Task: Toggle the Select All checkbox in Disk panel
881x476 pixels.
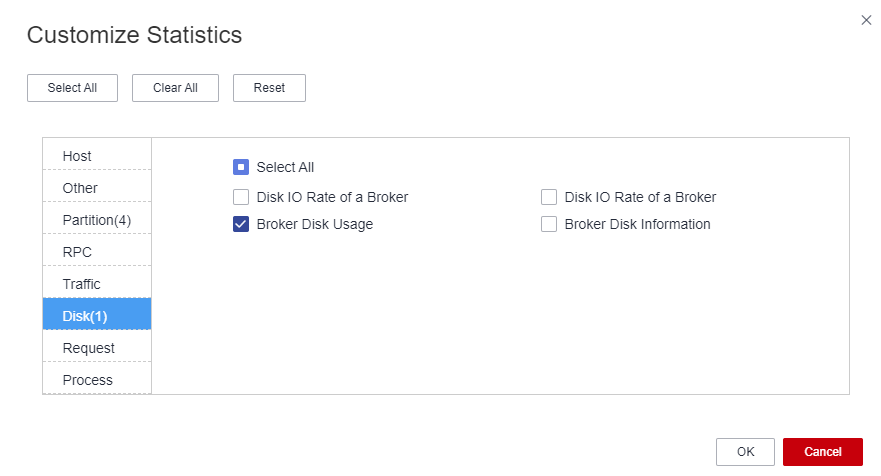Action: click(241, 167)
